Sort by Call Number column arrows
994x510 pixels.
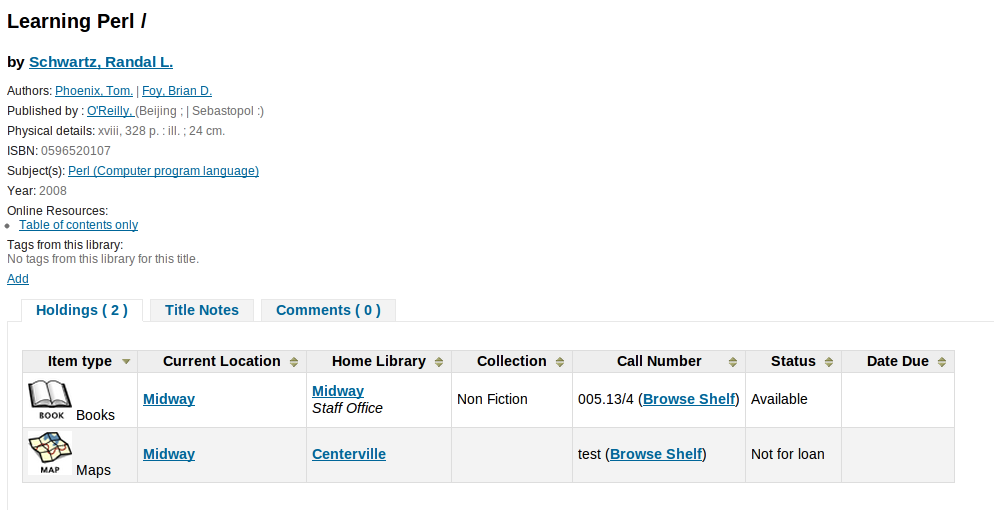[x=733, y=362]
